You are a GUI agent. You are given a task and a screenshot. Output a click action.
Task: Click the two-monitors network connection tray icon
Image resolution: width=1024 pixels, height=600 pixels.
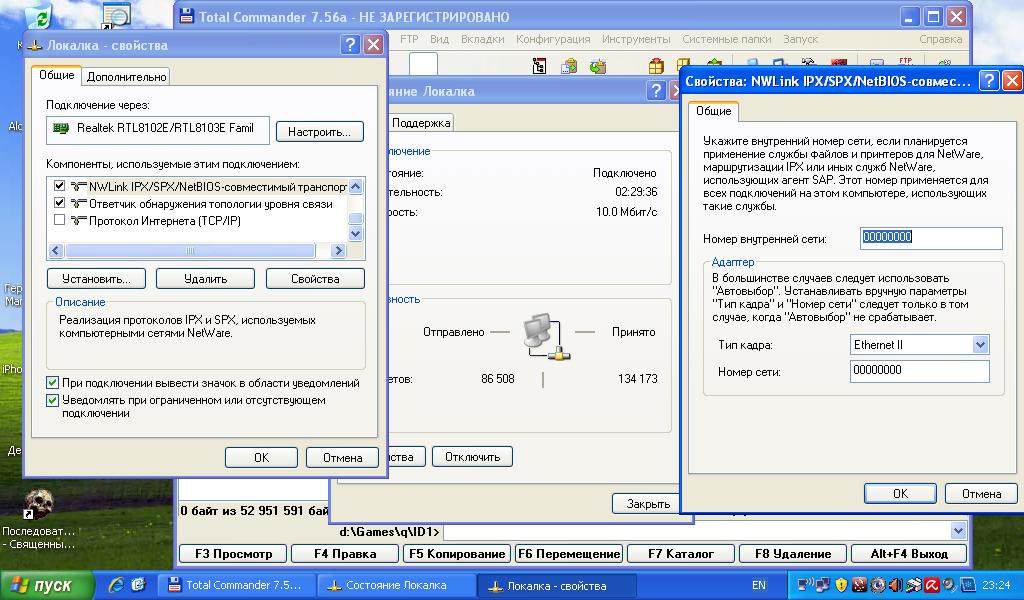pos(823,585)
